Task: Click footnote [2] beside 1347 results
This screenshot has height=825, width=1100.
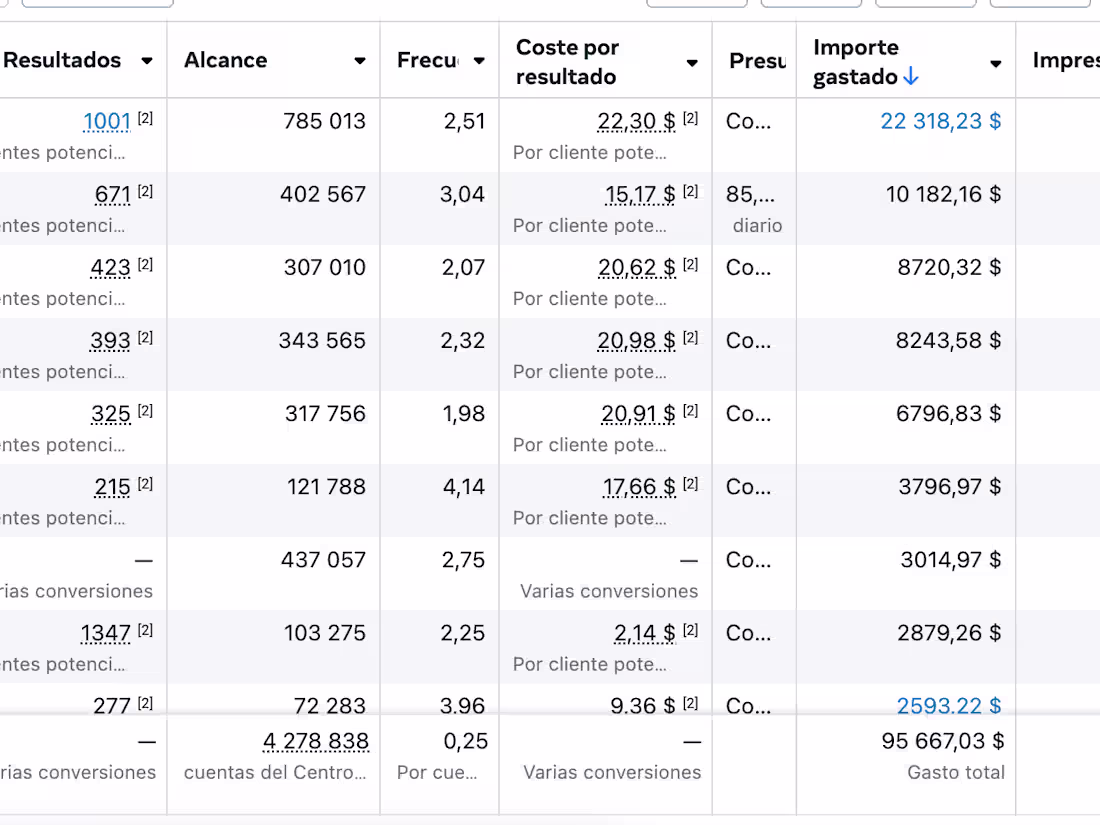Action: tap(145, 630)
